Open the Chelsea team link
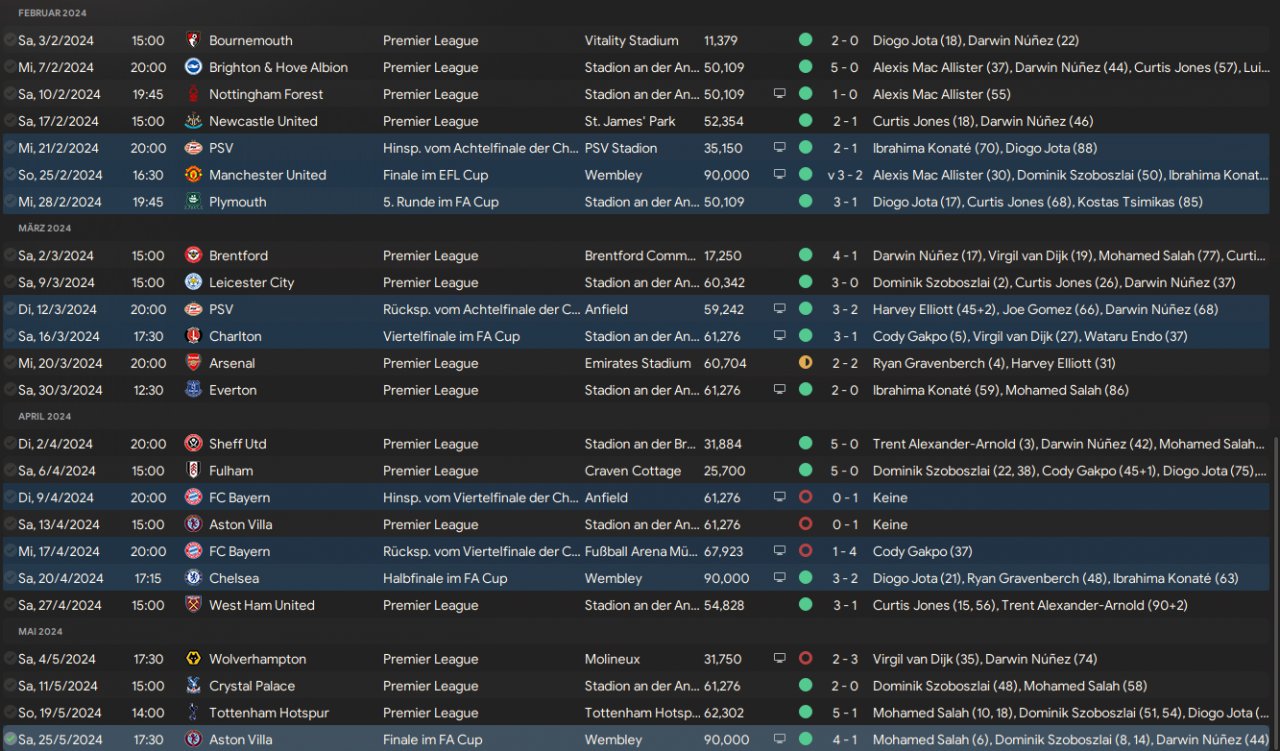 click(x=234, y=579)
